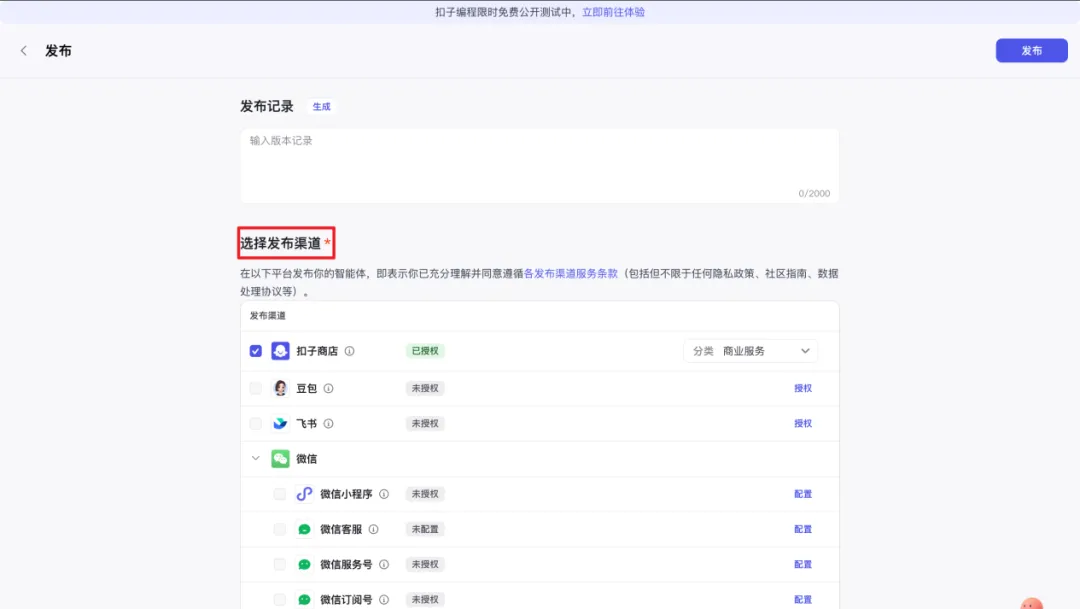This screenshot has width=1080, height=609.
Task: Click the 未配置 badge for 微信客服
Action: pyautogui.click(x=425, y=529)
